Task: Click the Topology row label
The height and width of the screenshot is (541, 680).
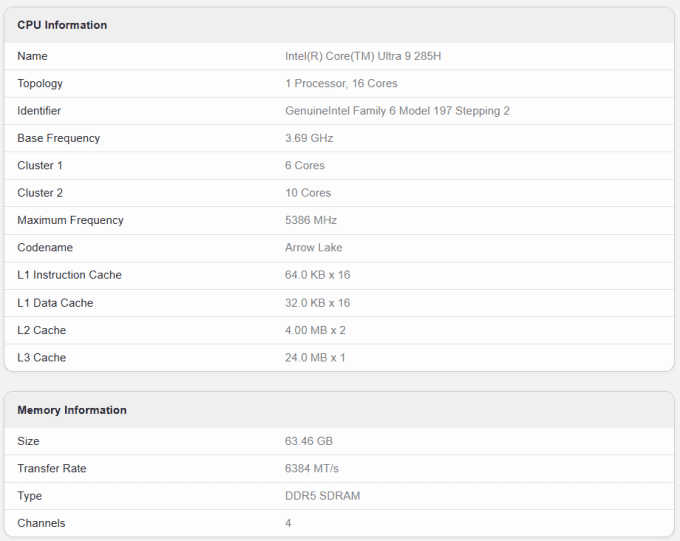Action: click(x=40, y=84)
